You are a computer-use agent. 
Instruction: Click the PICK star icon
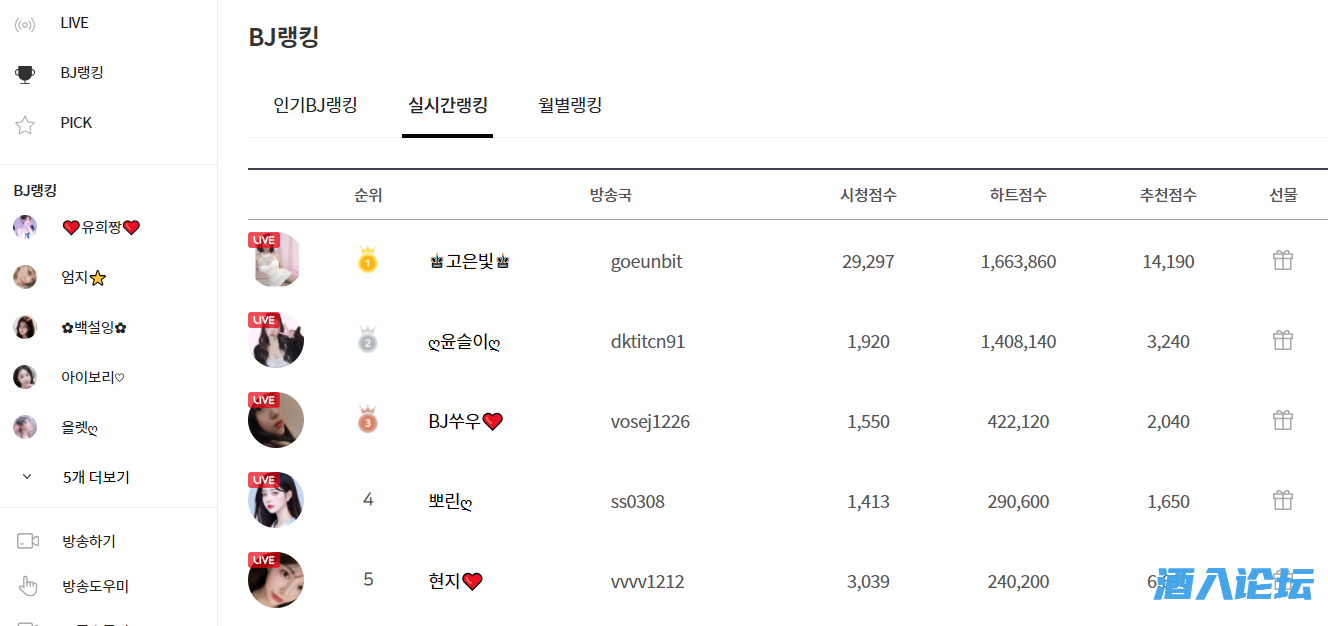point(25,124)
